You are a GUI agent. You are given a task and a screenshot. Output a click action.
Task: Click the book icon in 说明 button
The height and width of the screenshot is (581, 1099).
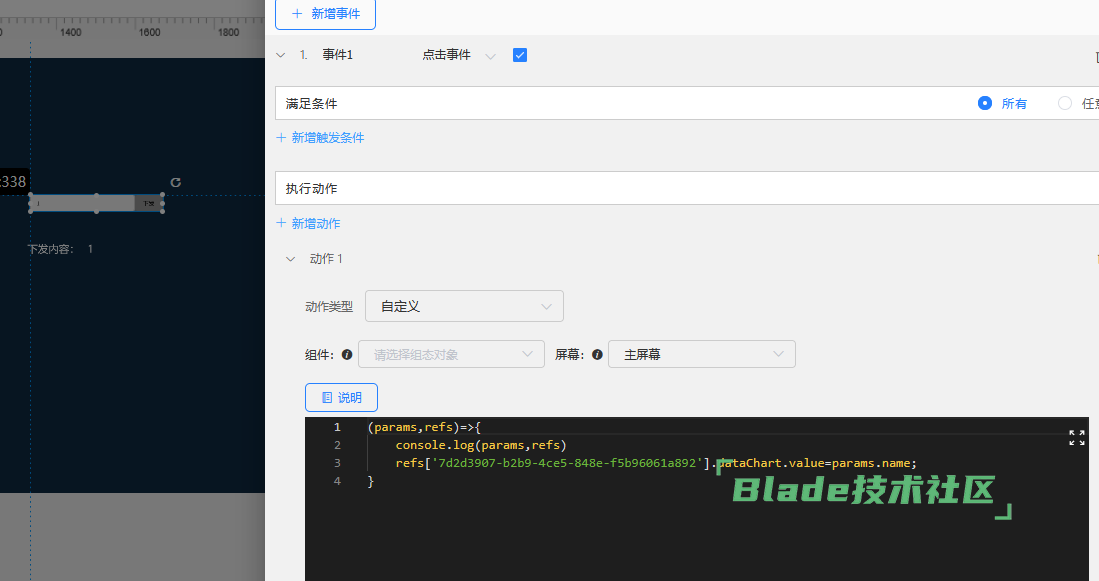click(x=327, y=398)
